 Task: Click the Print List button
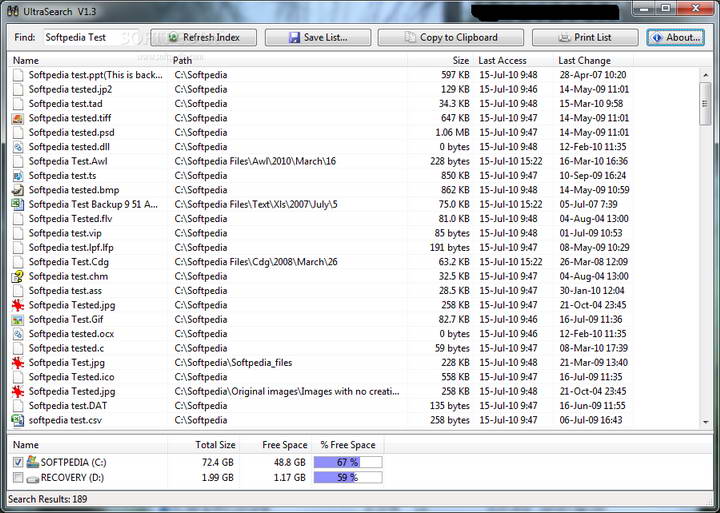pos(585,38)
